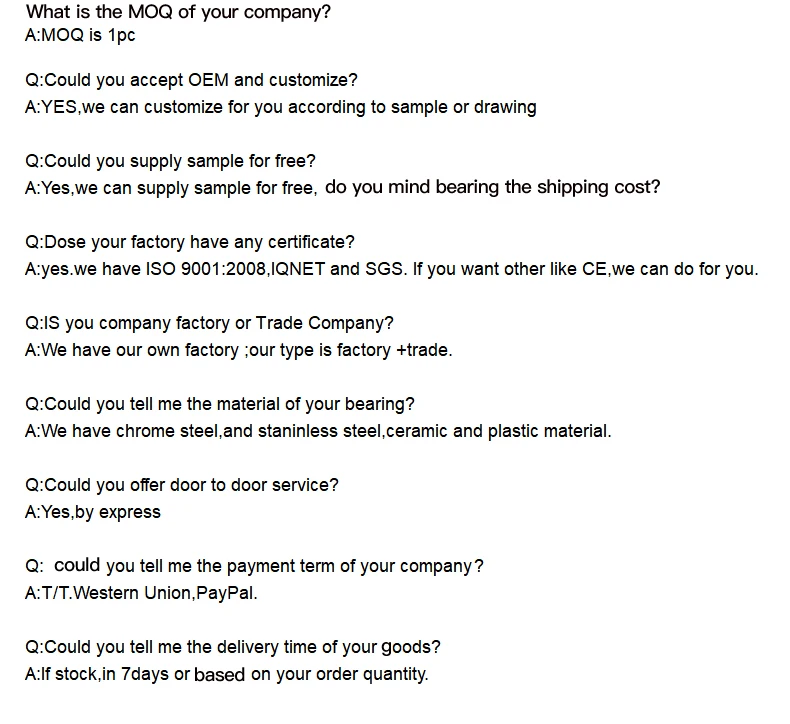
Task: Click the answer about sample or drawing
Action: click(x=280, y=107)
